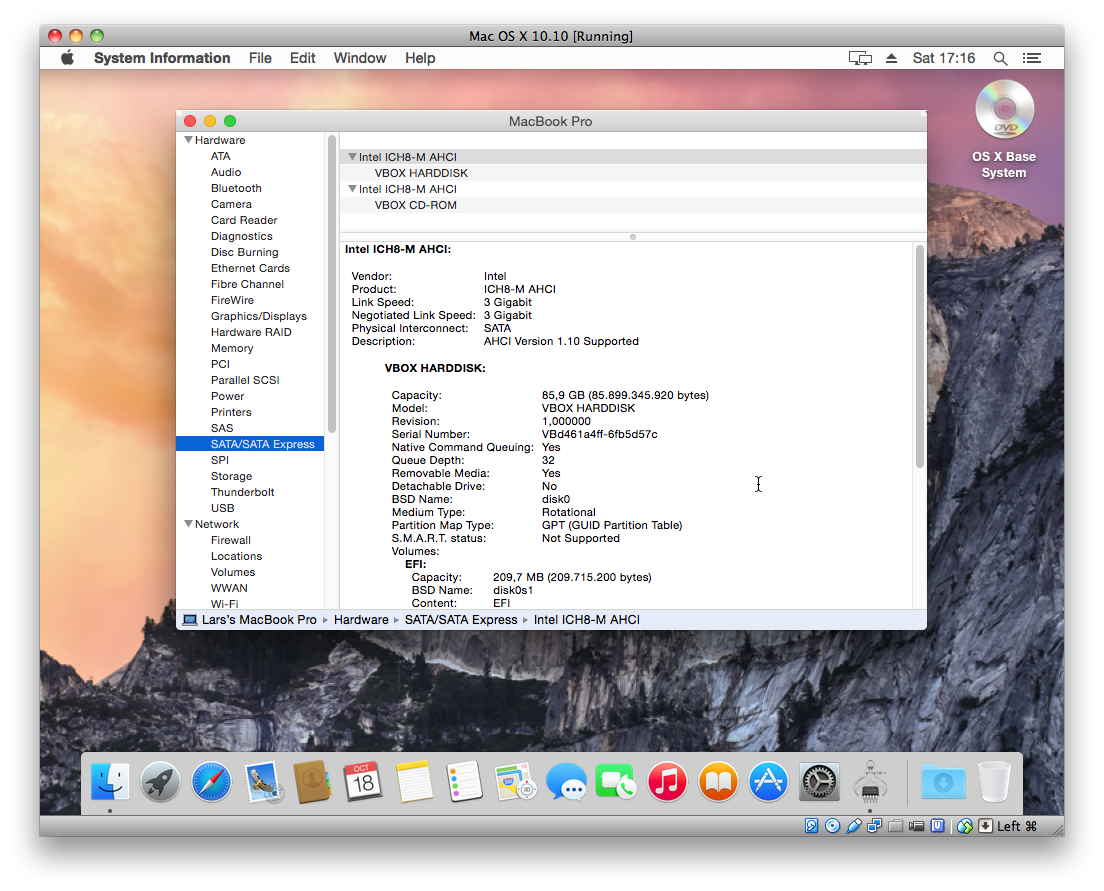This screenshot has width=1104, height=891.
Task: Open the Window menu
Action: [x=360, y=58]
